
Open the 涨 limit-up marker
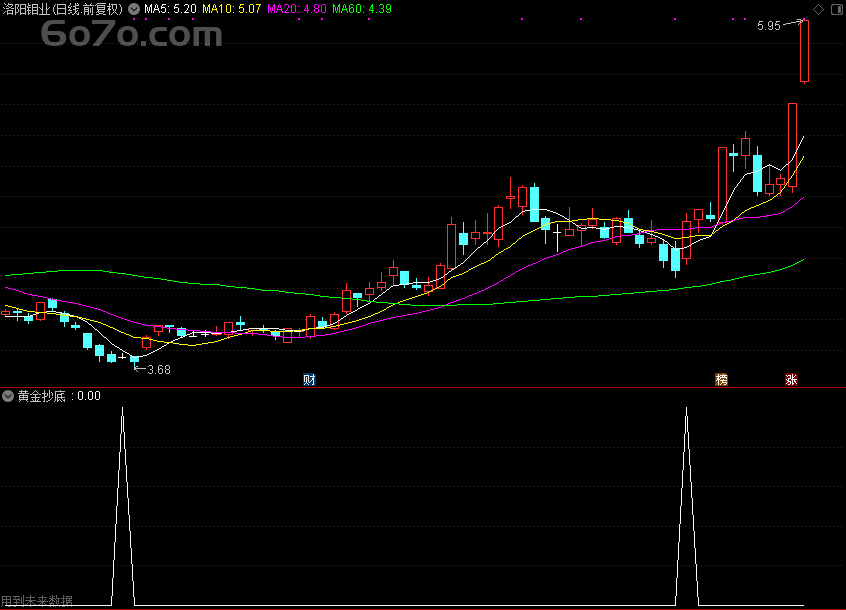(792, 380)
